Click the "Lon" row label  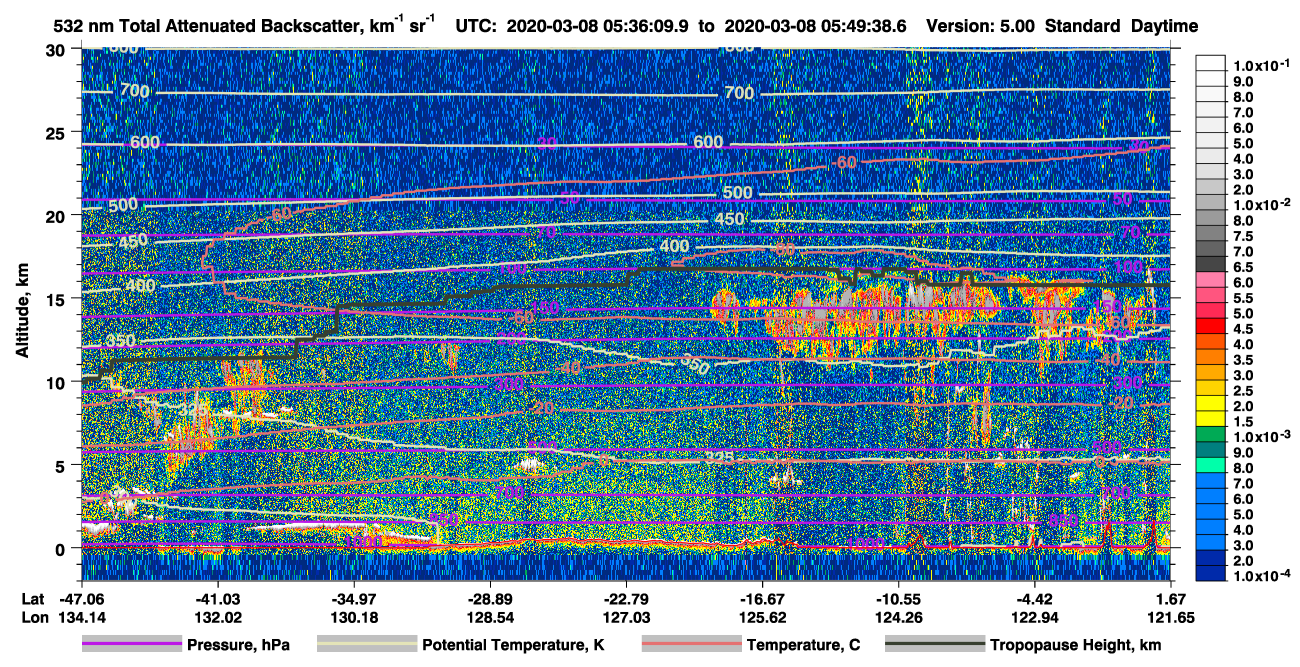pyautogui.click(x=34, y=618)
